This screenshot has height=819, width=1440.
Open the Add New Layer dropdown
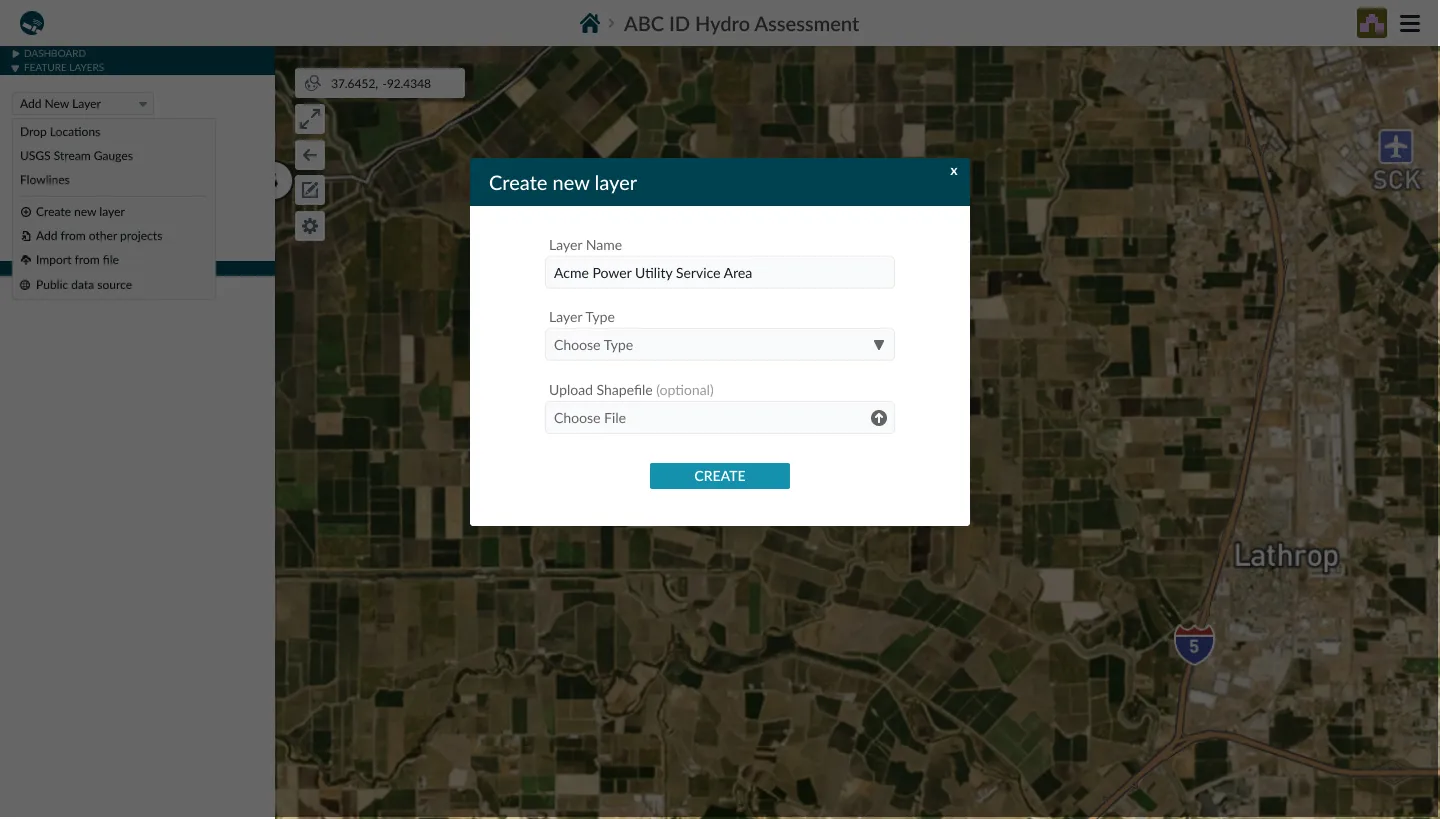(x=83, y=104)
